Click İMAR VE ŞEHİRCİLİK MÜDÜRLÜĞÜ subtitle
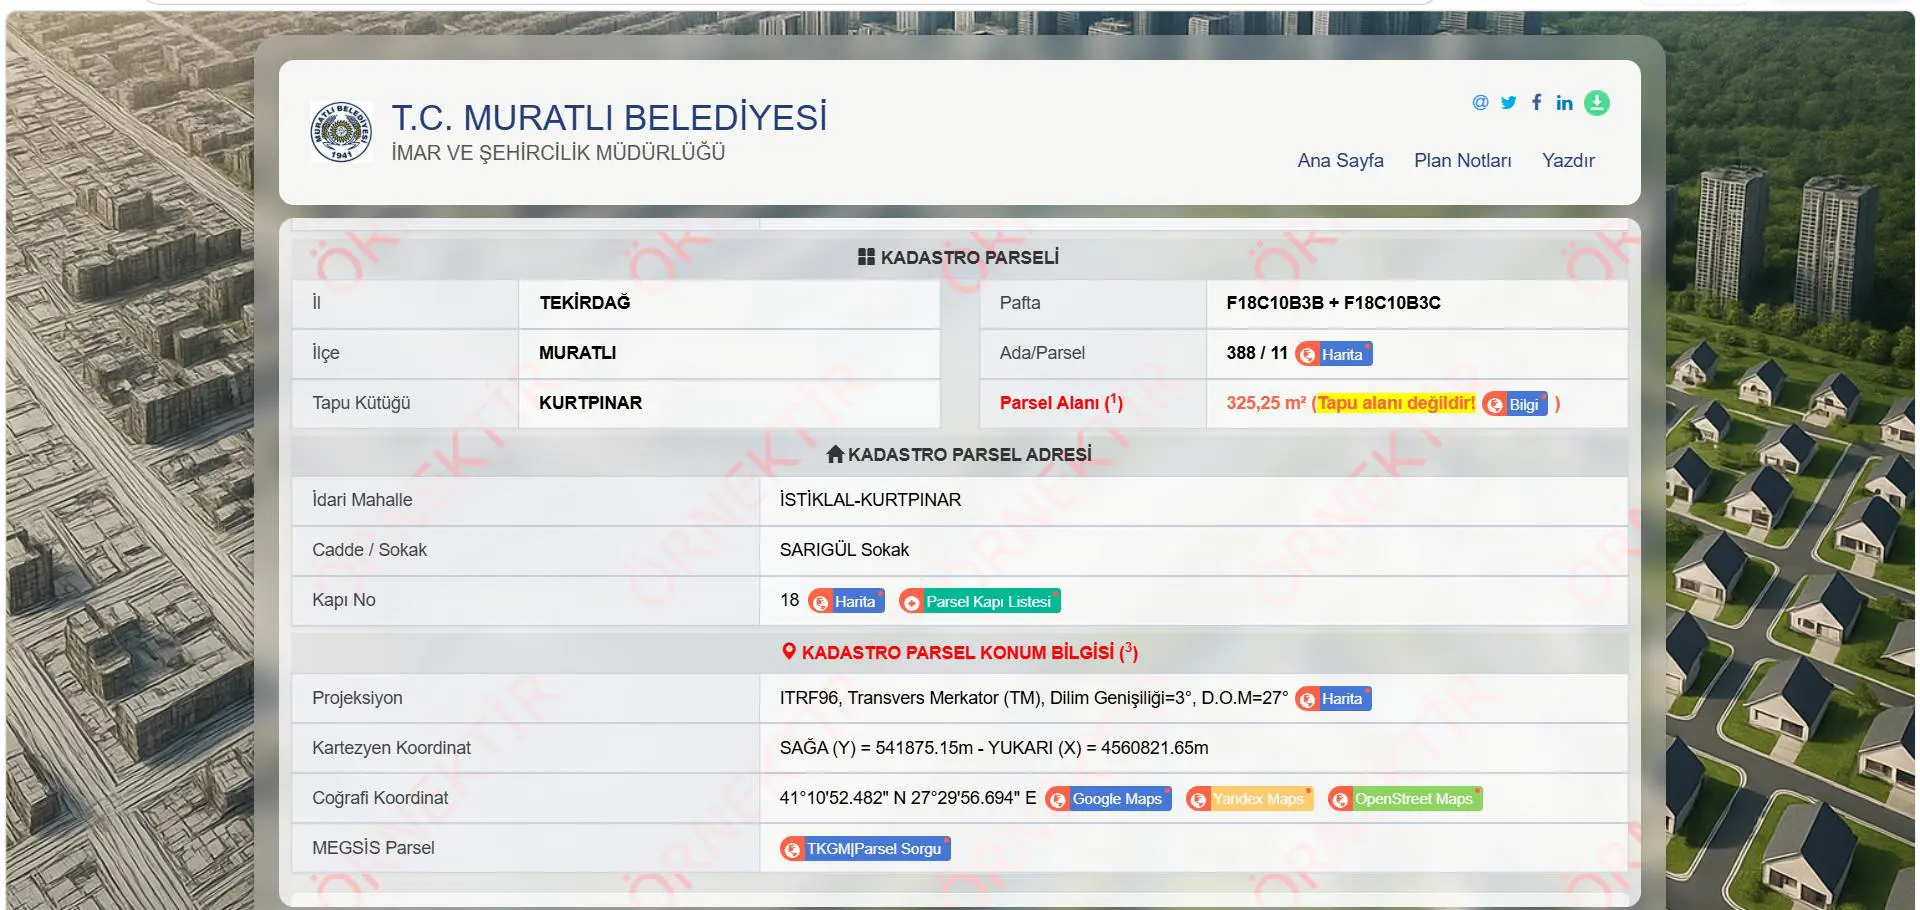The height and width of the screenshot is (910, 1920). (558, 153)
